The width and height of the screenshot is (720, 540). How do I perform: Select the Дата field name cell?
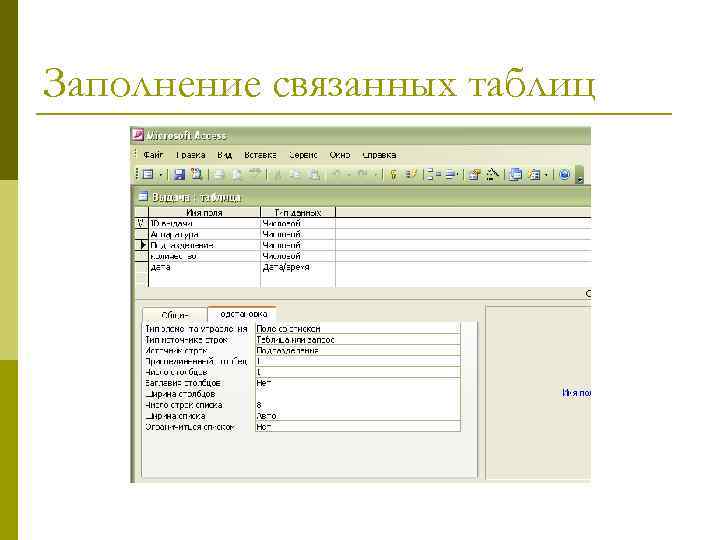point(204,267)
